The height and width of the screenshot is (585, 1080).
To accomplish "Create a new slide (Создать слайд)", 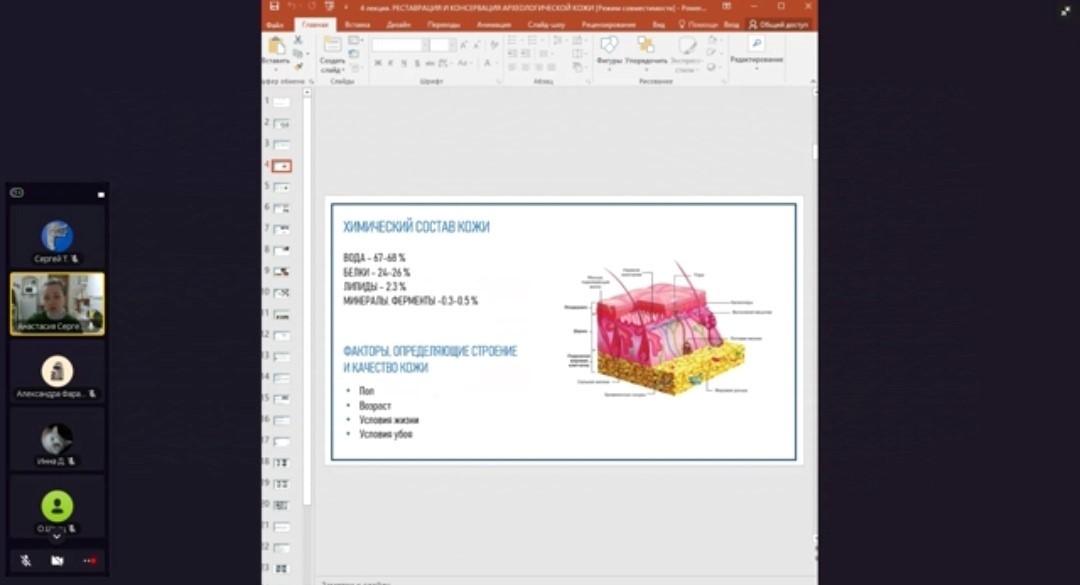I will coord(332,46).
